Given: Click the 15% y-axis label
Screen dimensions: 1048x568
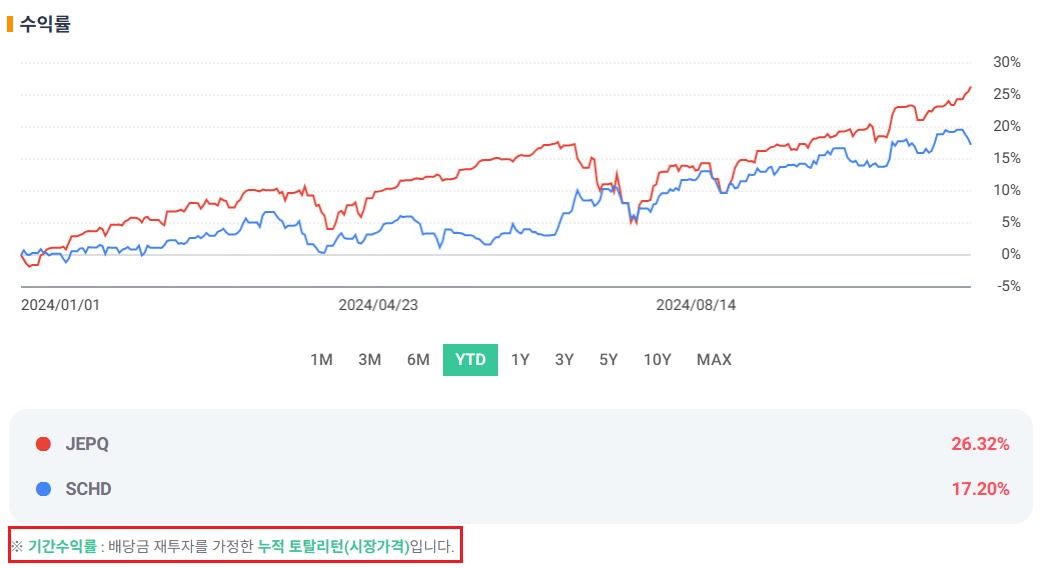Looking at the screenshot, I should (x=1007, y=158).
